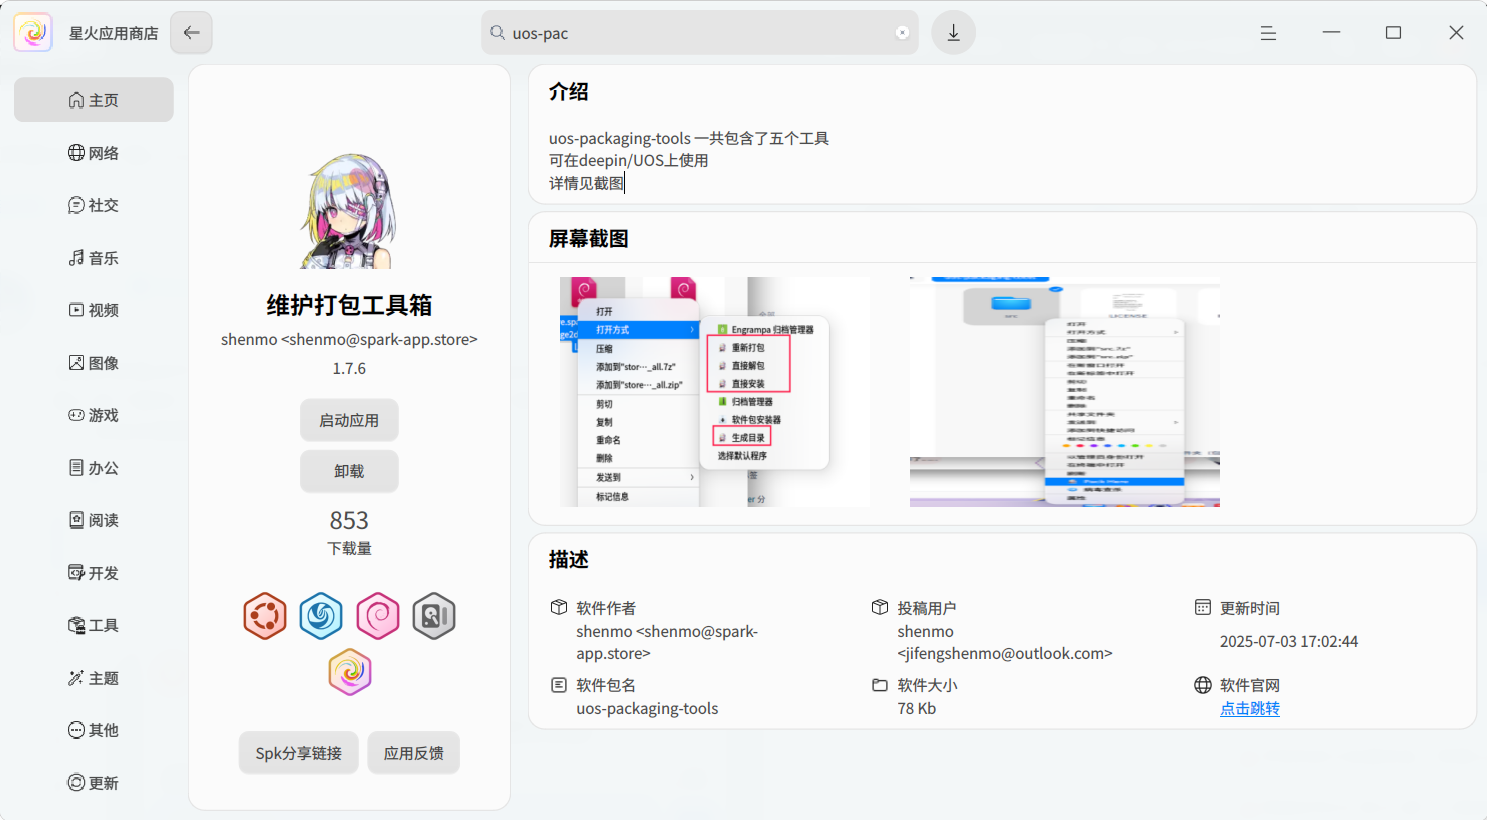
Task: Click the blue deepin hexagon badge
Action: (x=321, y=616)
